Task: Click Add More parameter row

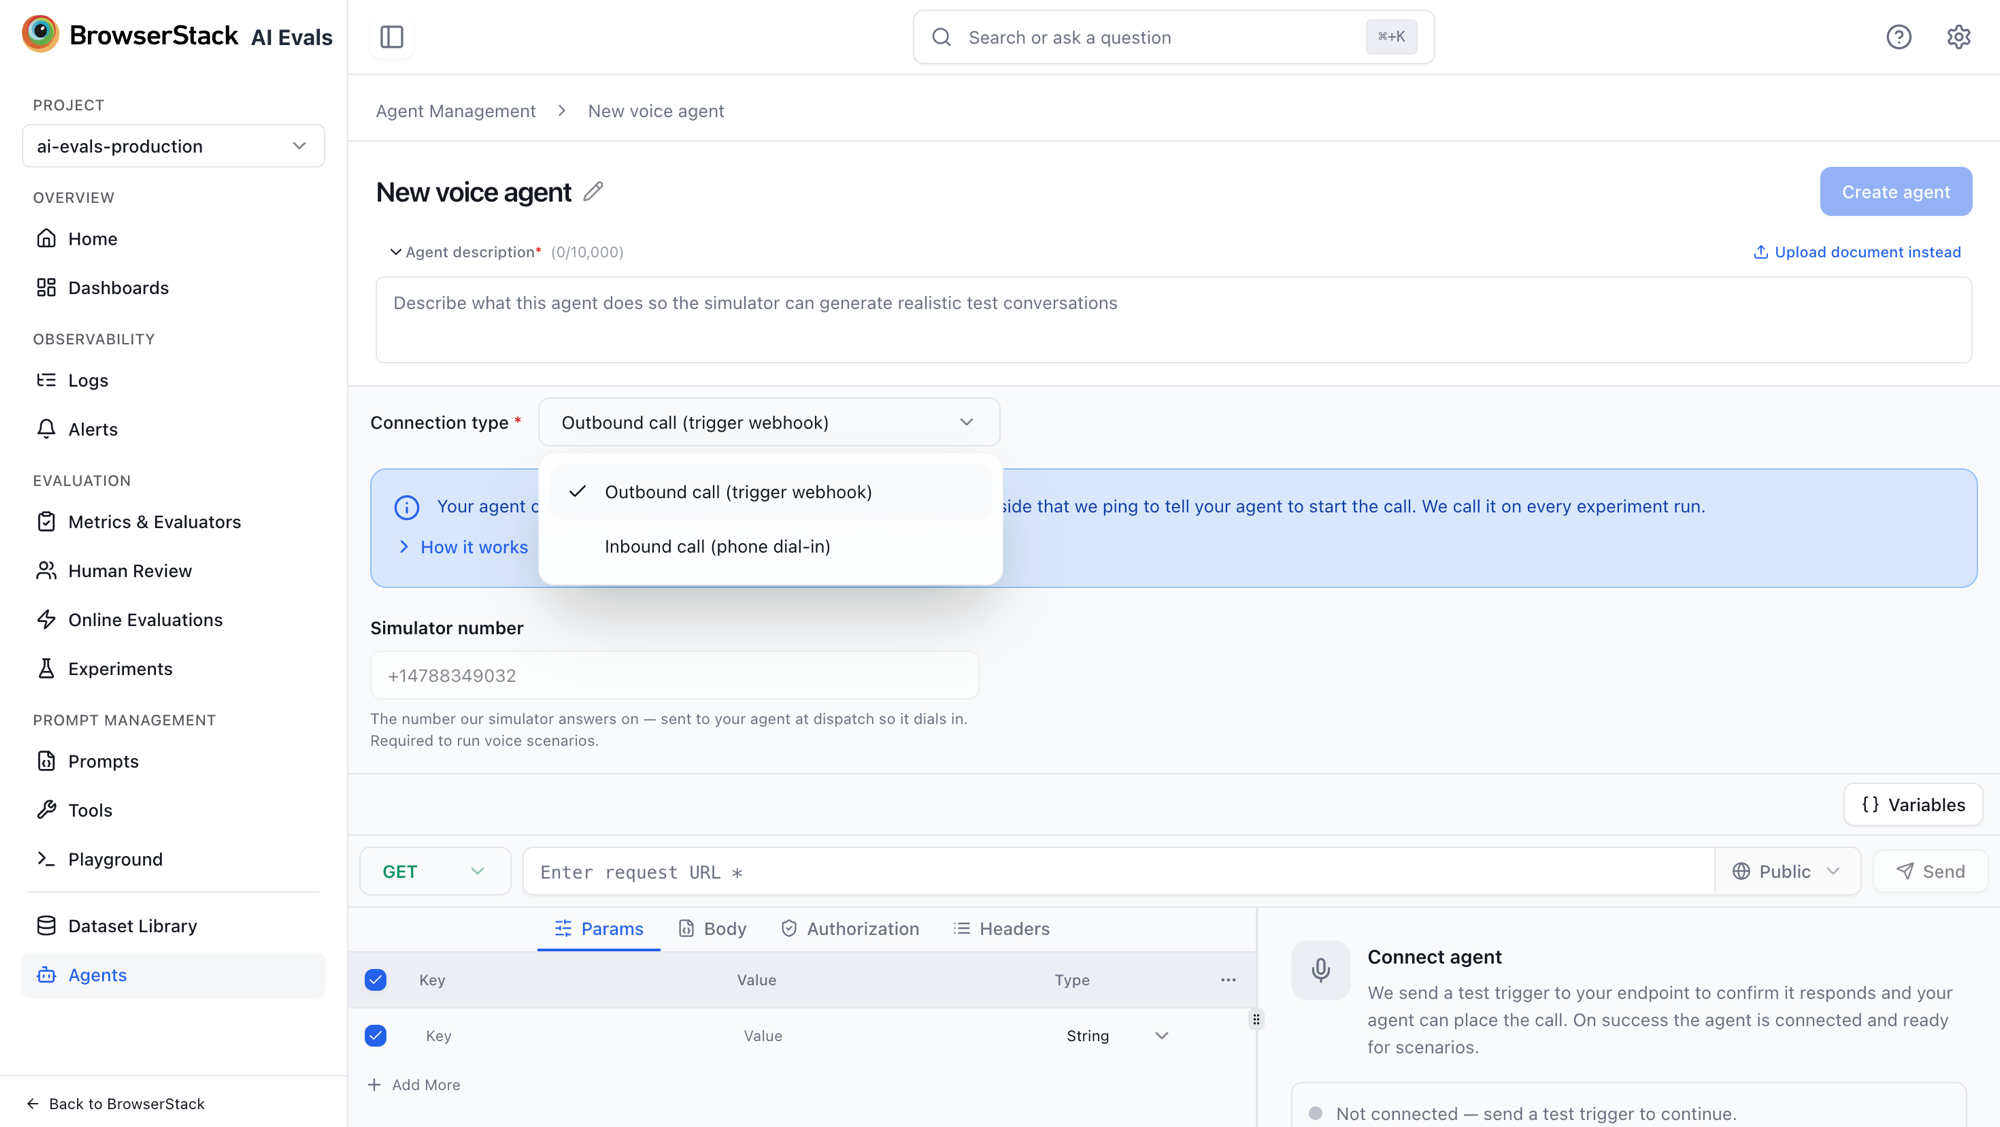Action: tap(414, 1085)
